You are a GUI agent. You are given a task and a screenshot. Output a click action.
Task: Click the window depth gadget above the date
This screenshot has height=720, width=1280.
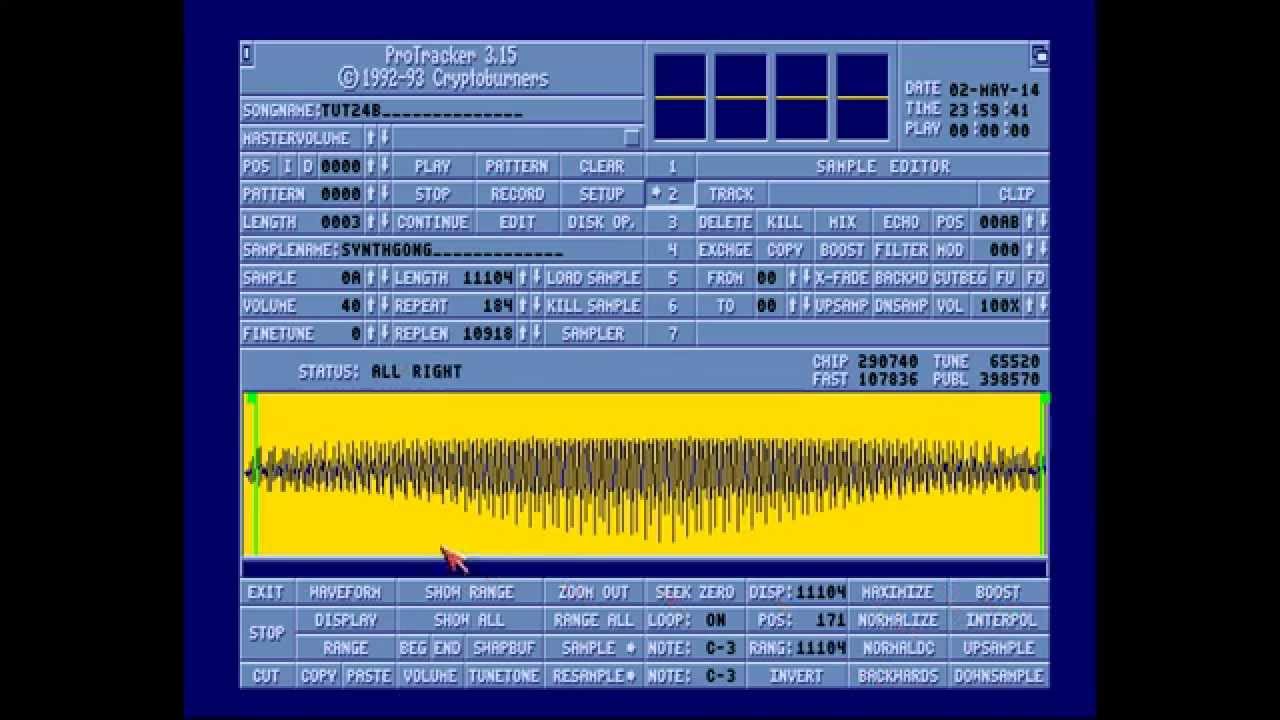point(1040,55)
